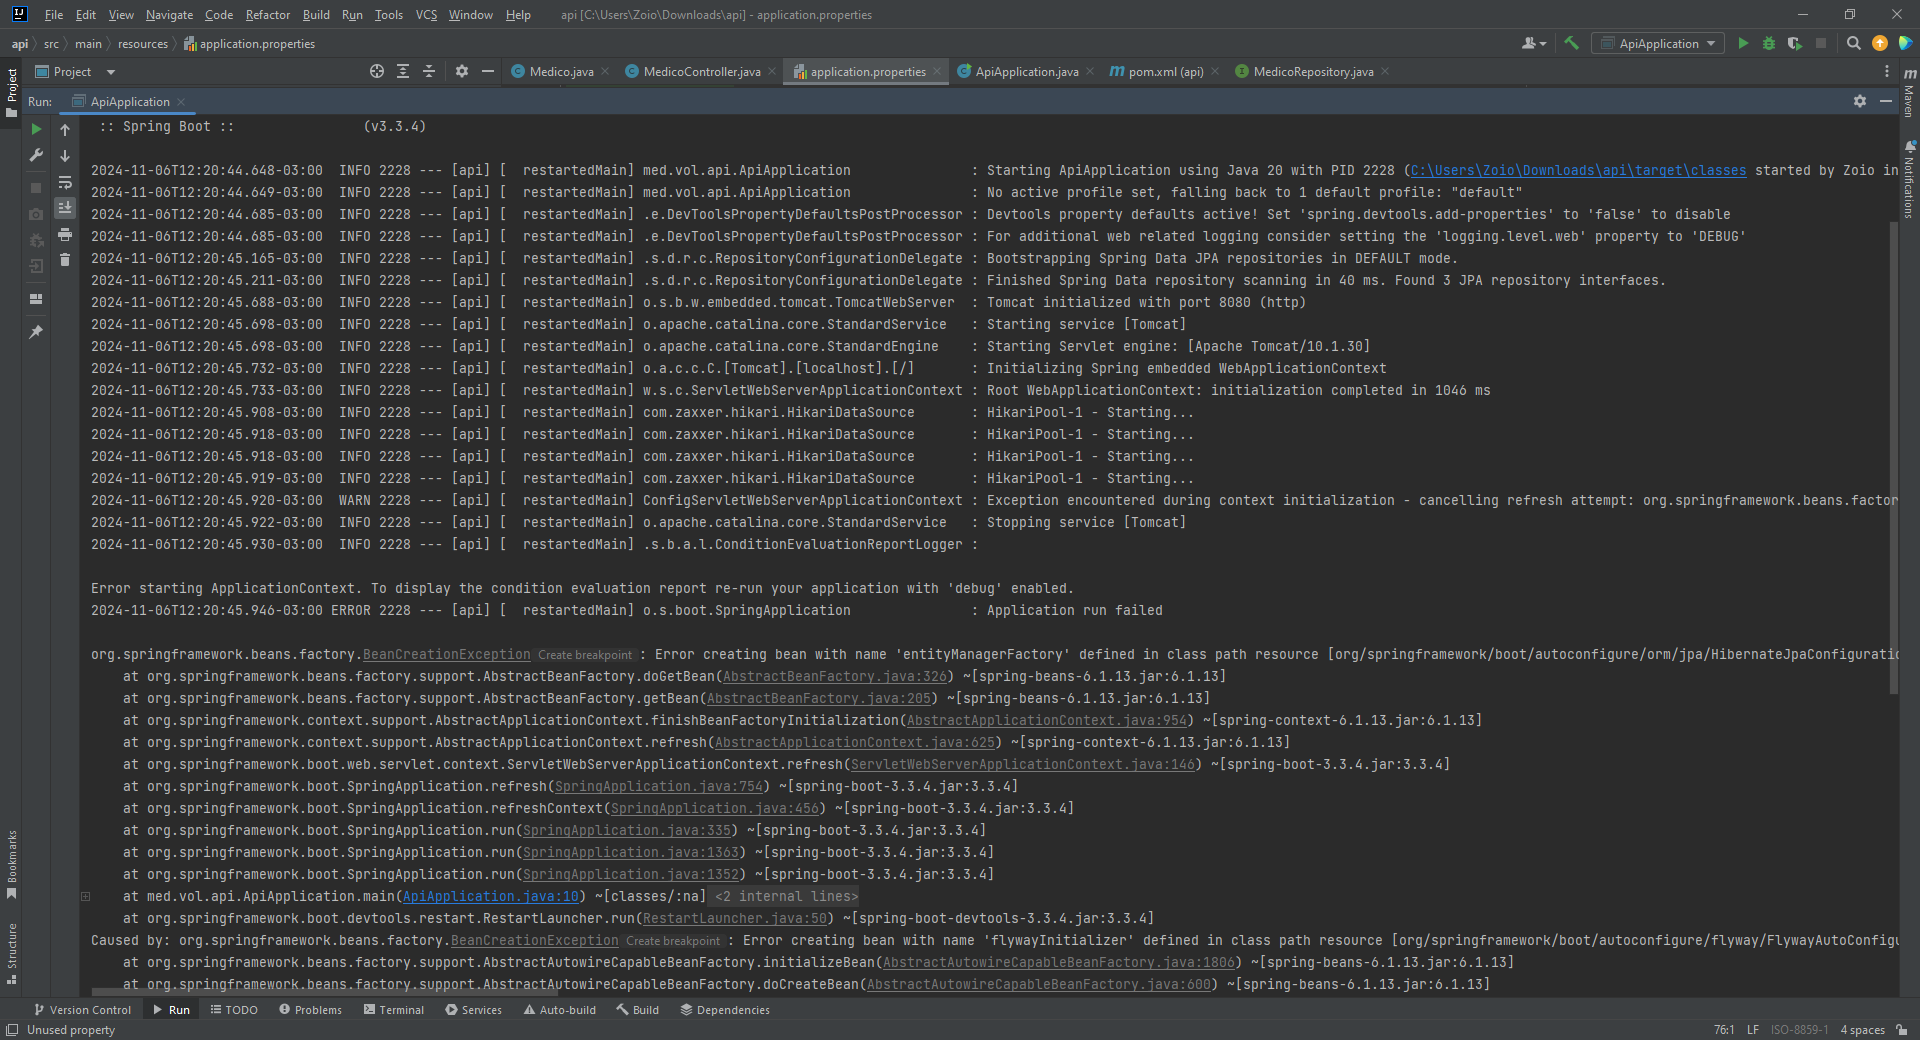Viewport: 1920px width, 1040px height.
Task: Open the Tools menu
Action: coord(389,14)
